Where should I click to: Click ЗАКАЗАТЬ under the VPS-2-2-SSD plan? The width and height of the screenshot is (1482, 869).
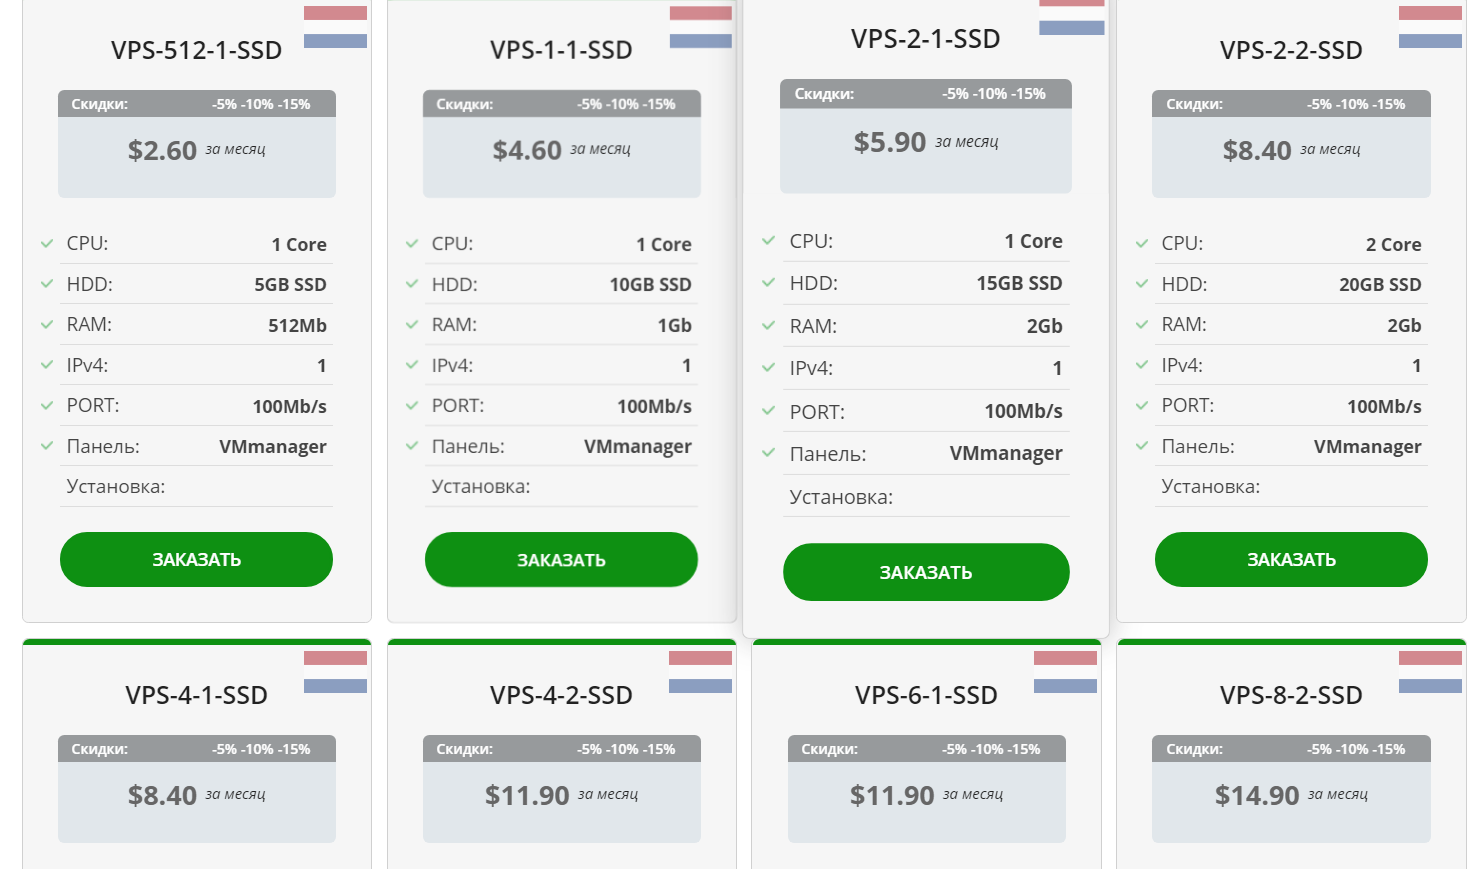tap(1291, 560)
